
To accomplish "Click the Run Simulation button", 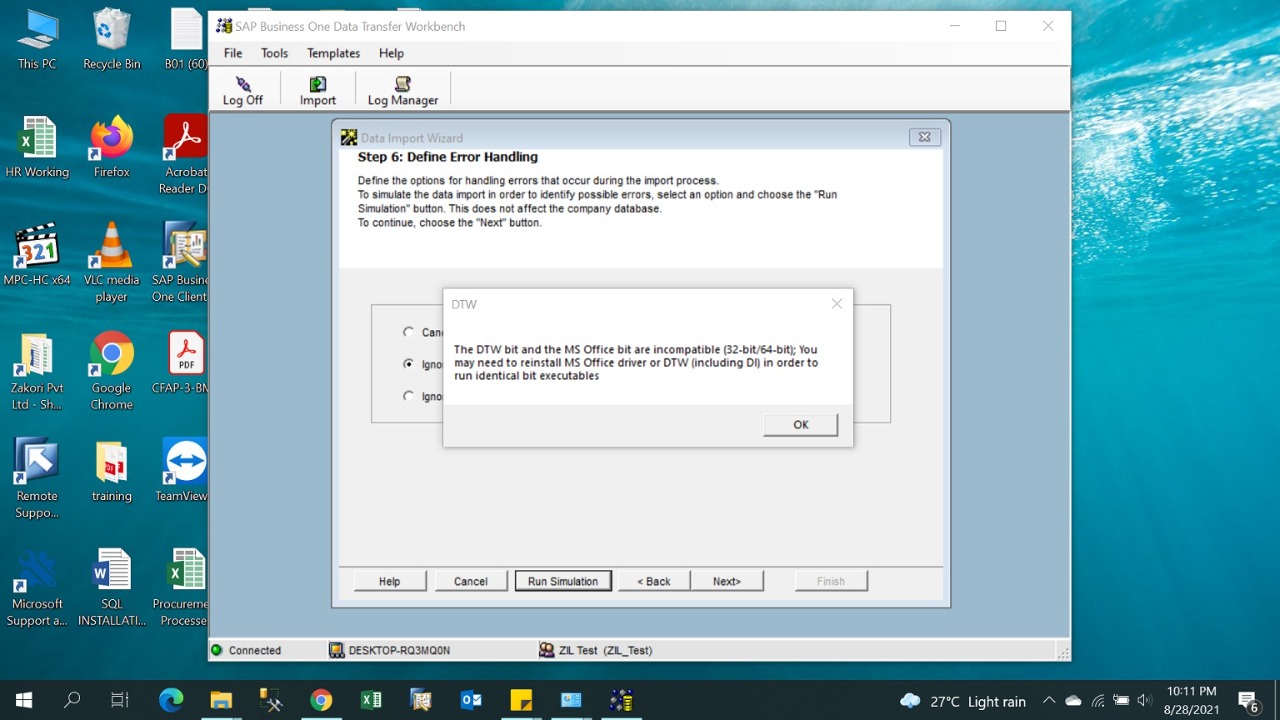I will coord(563,581).
